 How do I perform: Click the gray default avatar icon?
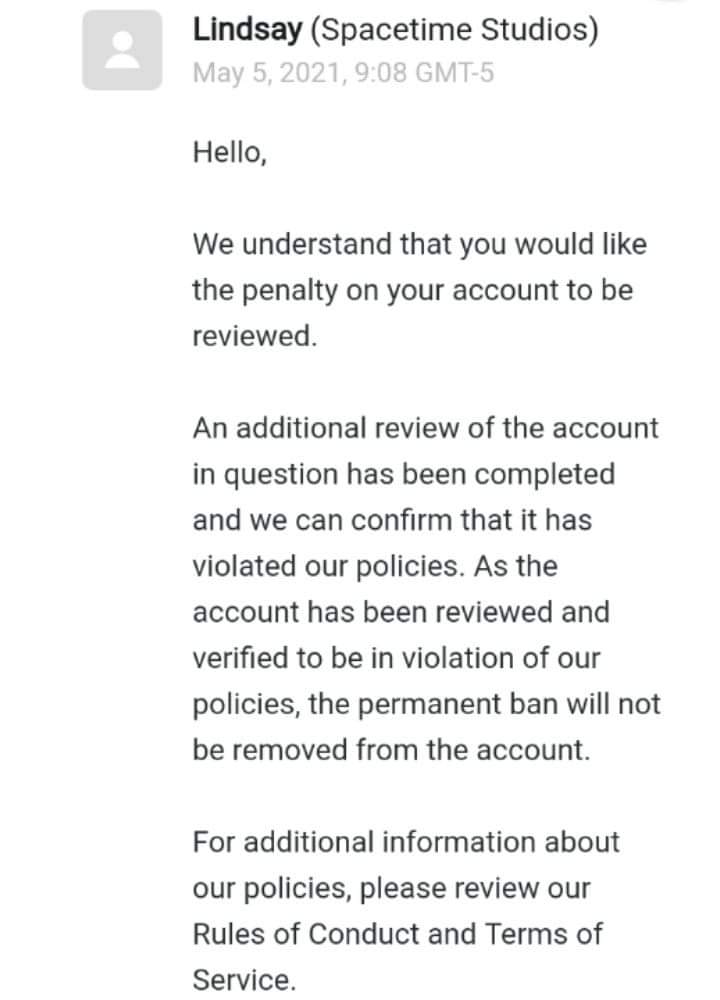tap(122, 50)
